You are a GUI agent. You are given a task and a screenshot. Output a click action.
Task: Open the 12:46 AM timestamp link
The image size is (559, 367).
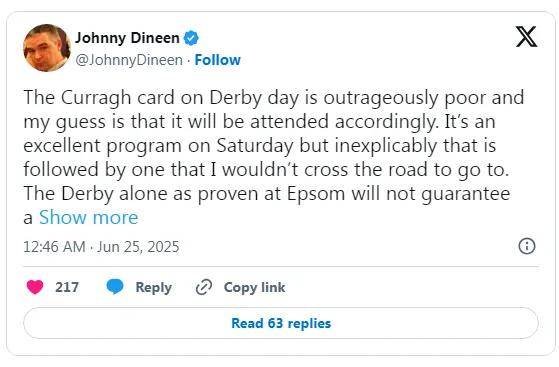[x=54, y=247]
